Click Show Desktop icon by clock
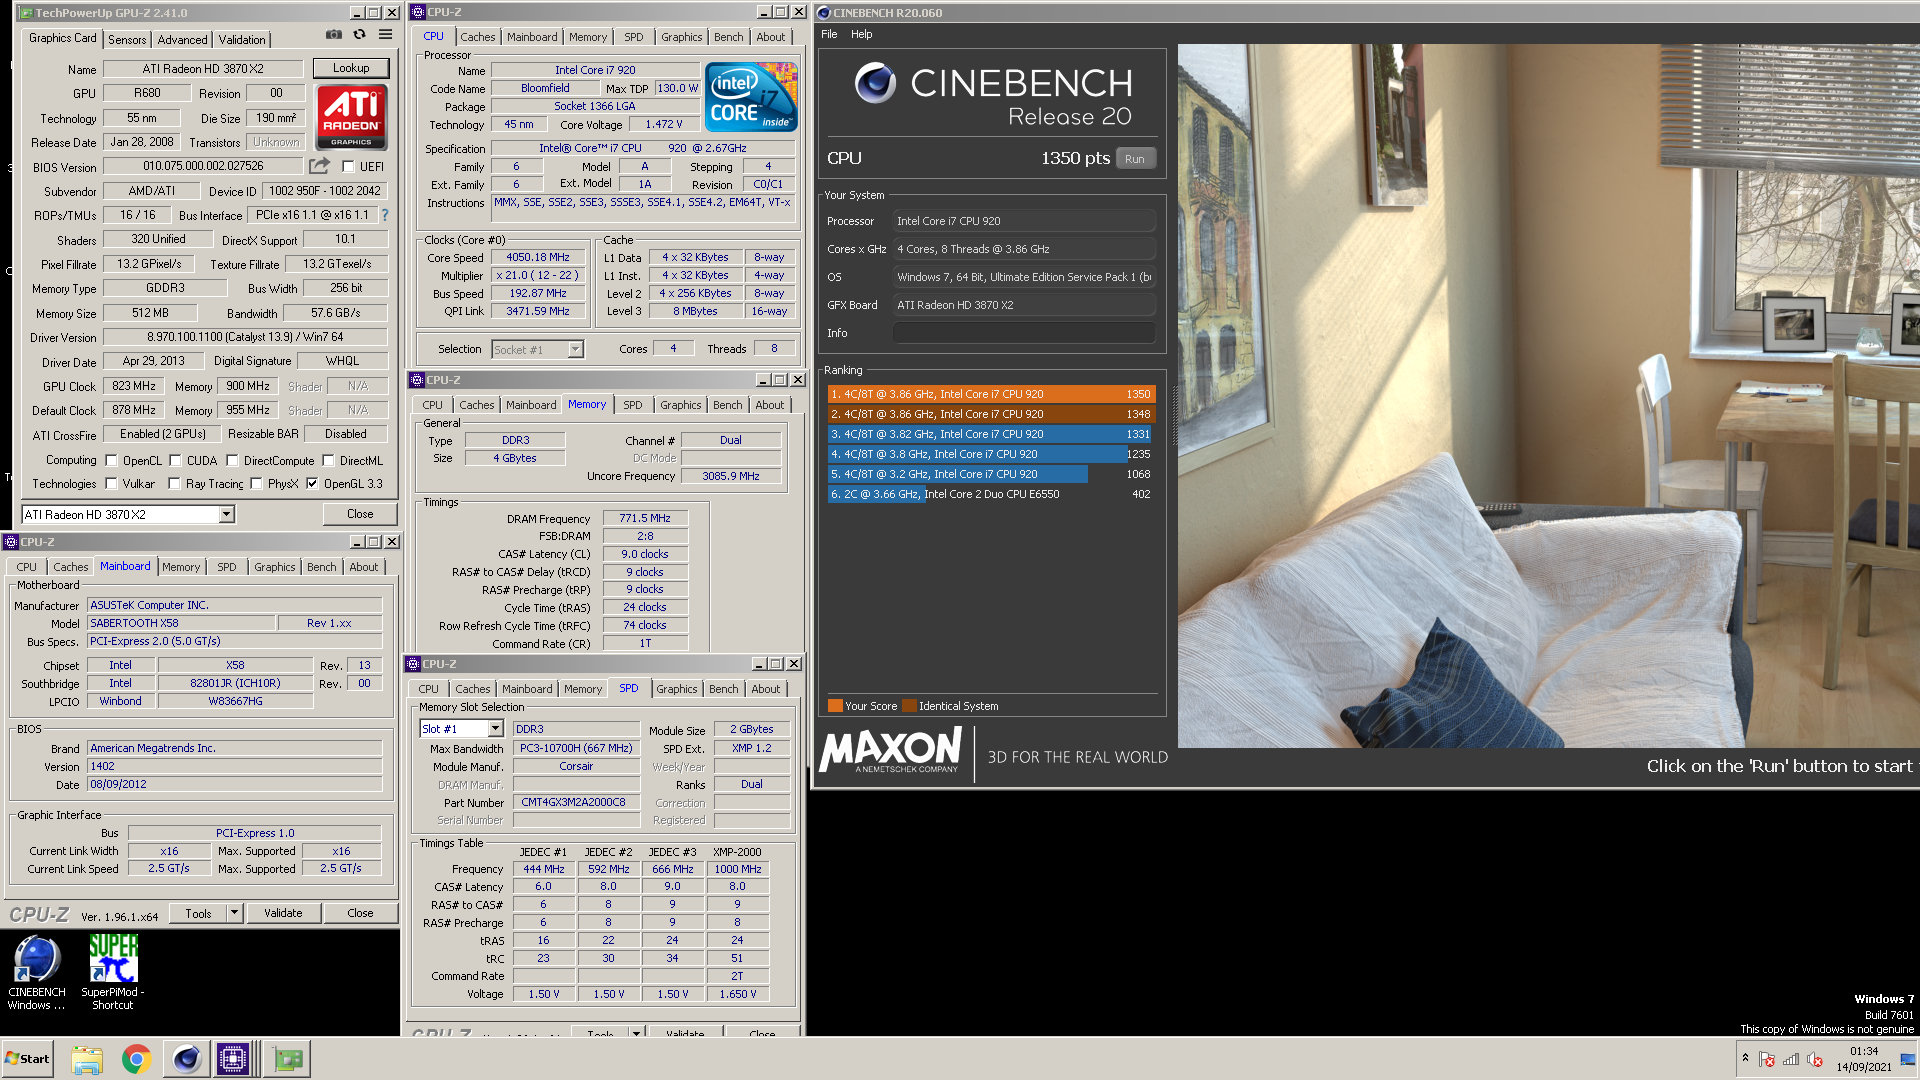The image size is (1920, 1080). tap(1908, 1059)
